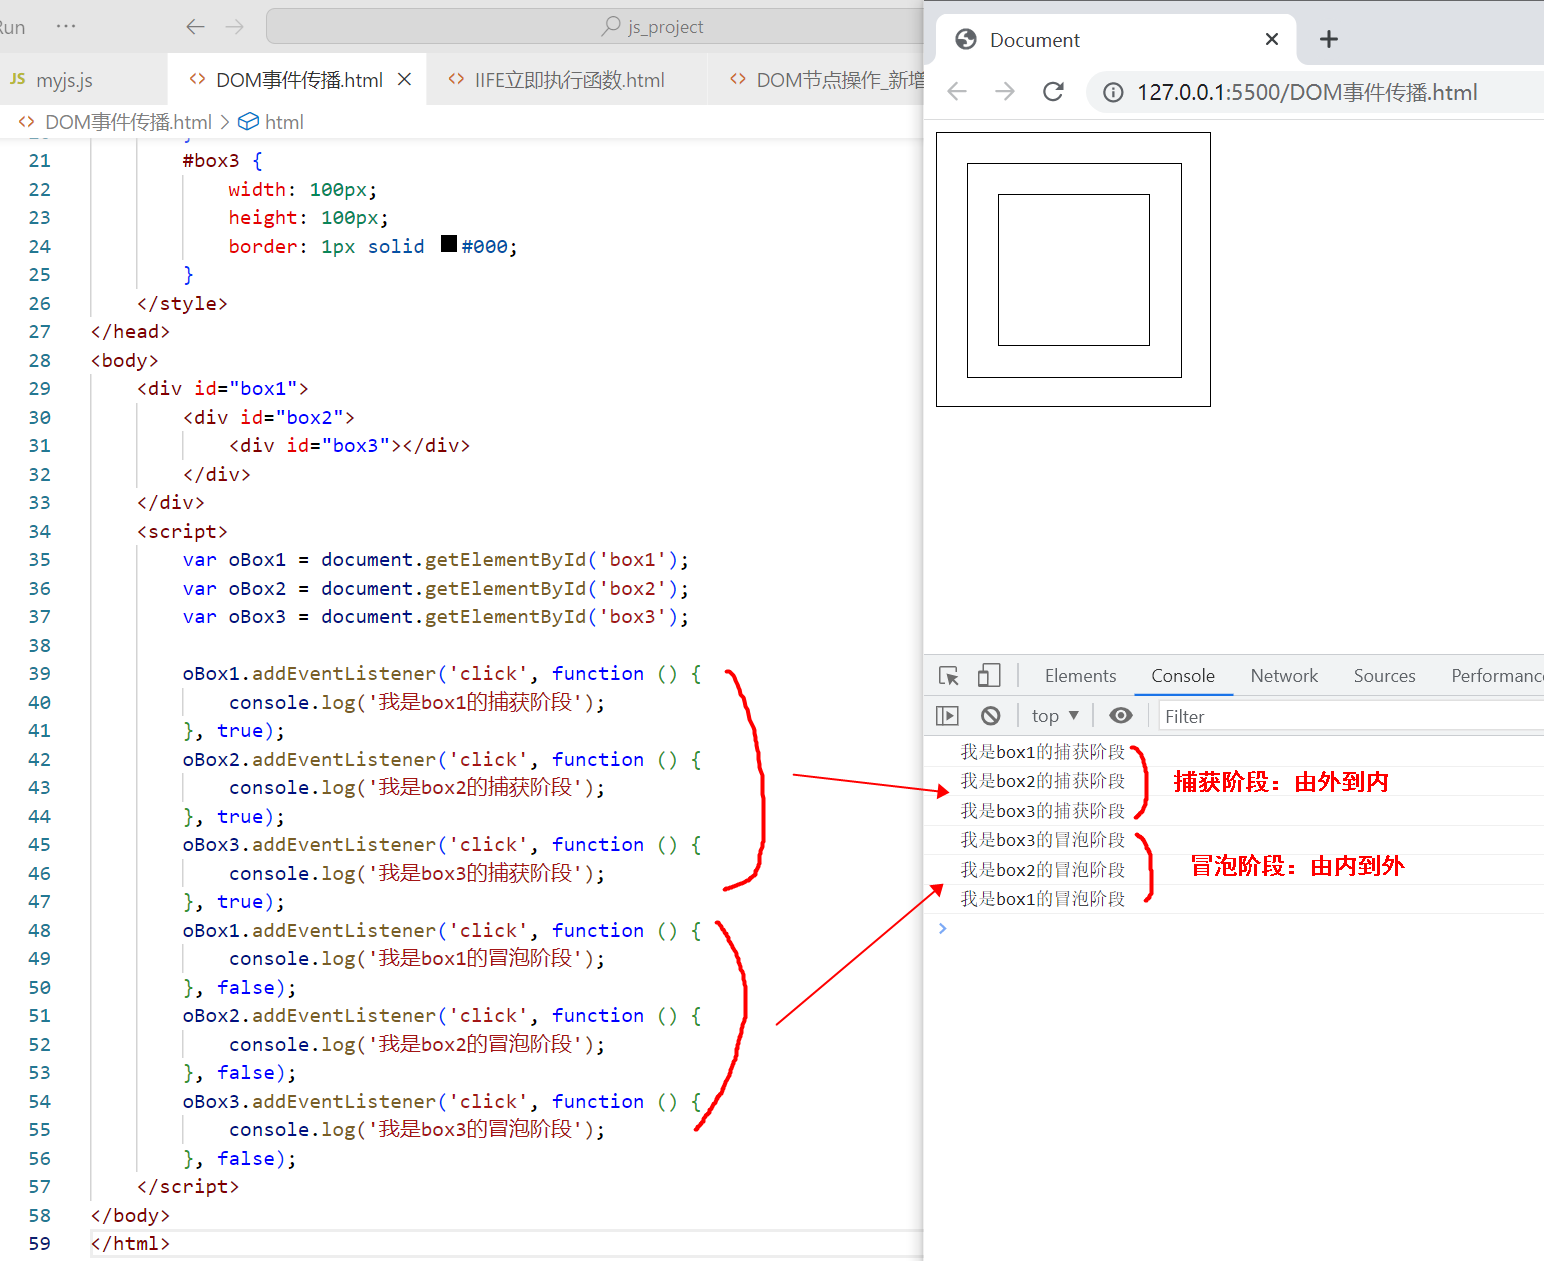The image size is (1544, 1261).
Task: Open a new browser tab
Action: [x=1328, y=40]
